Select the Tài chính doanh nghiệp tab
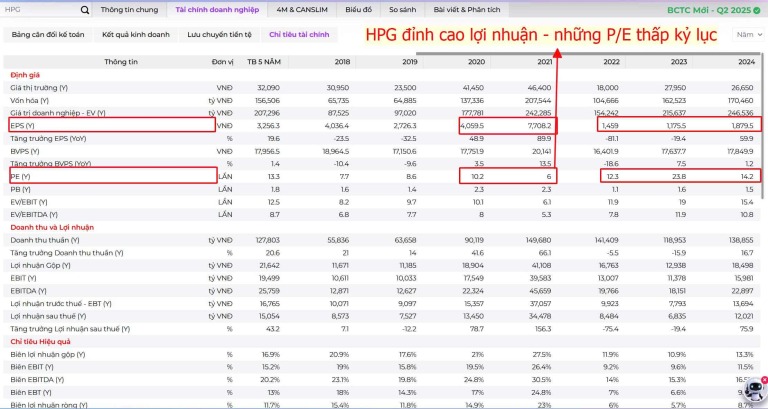This screenshot has width=768, height=409. tap(217, 10)
